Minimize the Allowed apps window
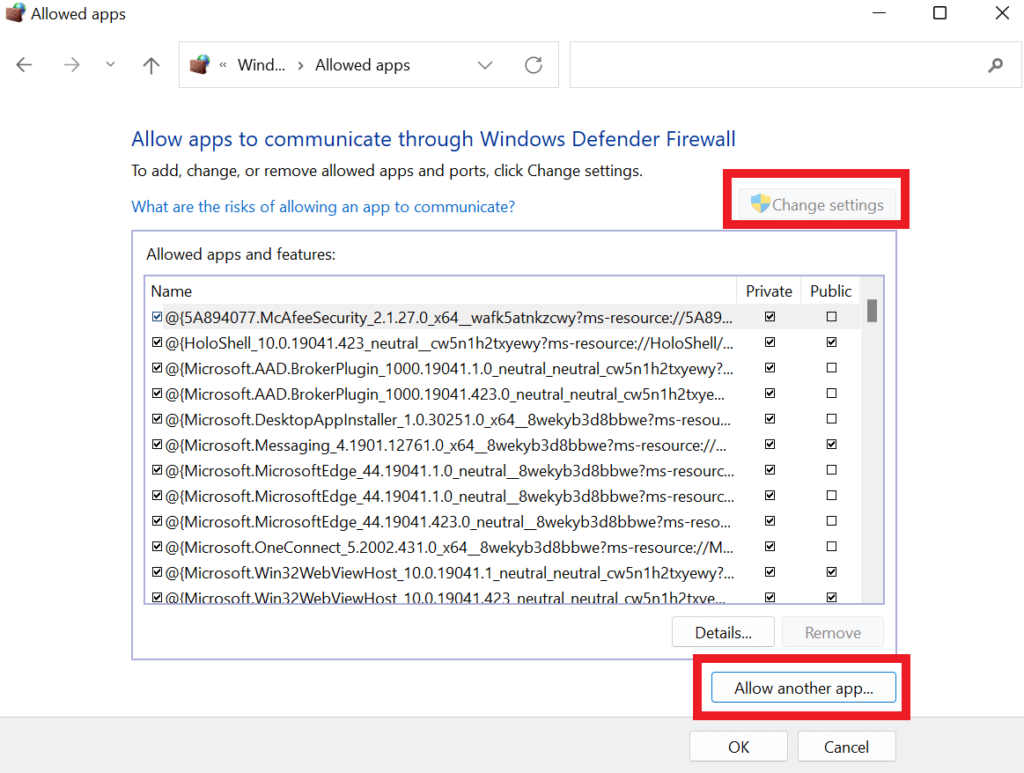The image size is (1024, 773). 880,13
